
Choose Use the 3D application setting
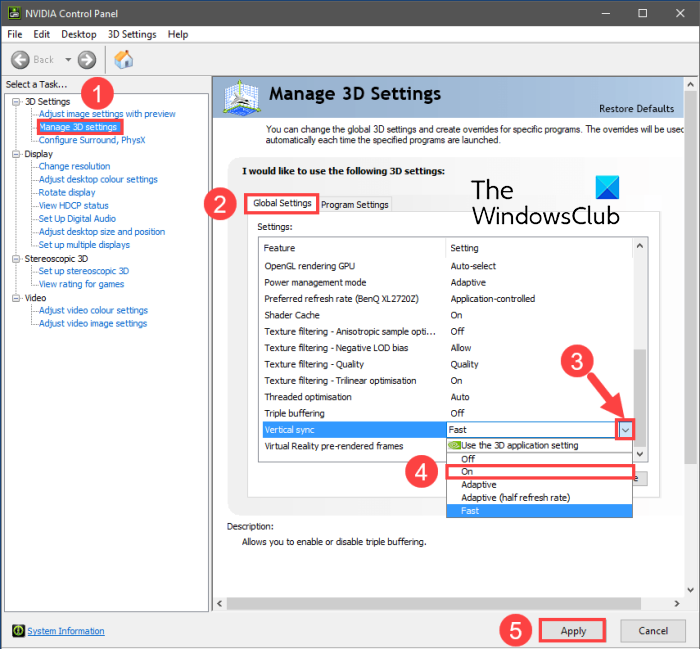539,445
